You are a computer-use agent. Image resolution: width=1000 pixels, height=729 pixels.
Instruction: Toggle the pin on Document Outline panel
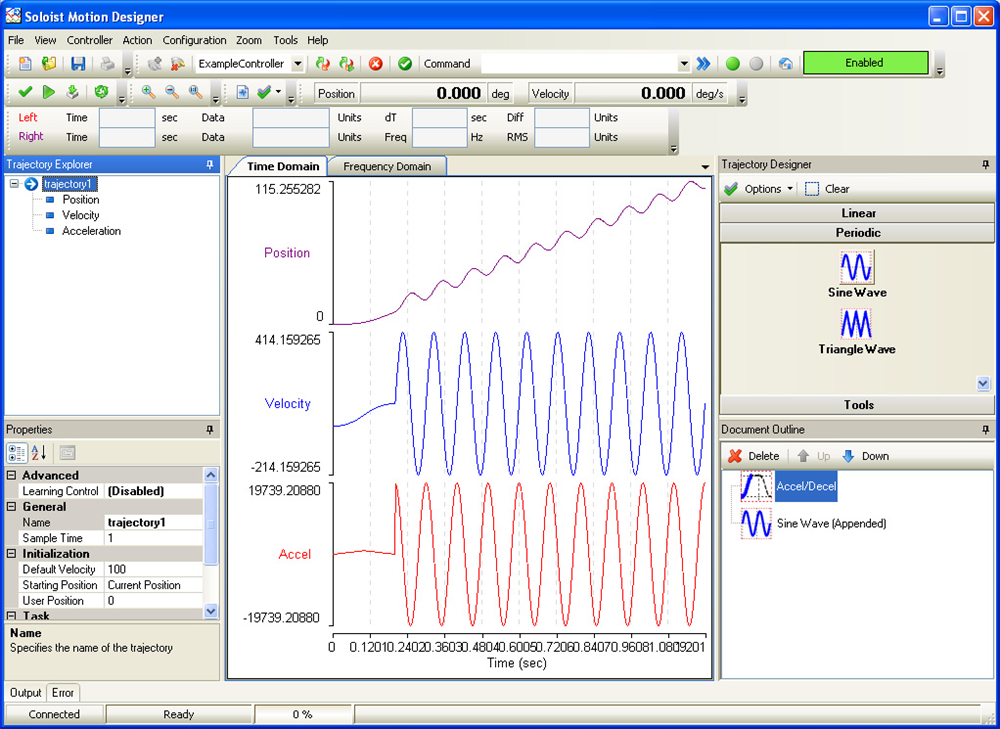pos(985,430)
